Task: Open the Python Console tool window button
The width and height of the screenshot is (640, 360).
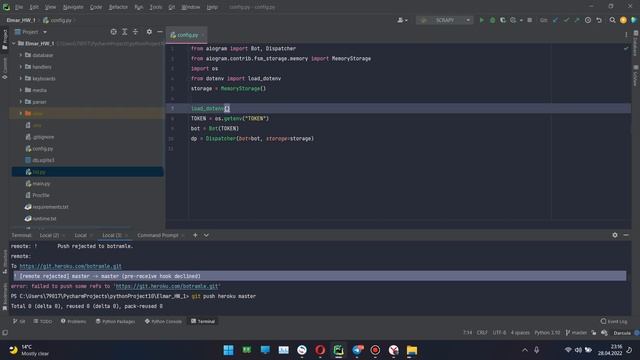Action: (163, 321)
